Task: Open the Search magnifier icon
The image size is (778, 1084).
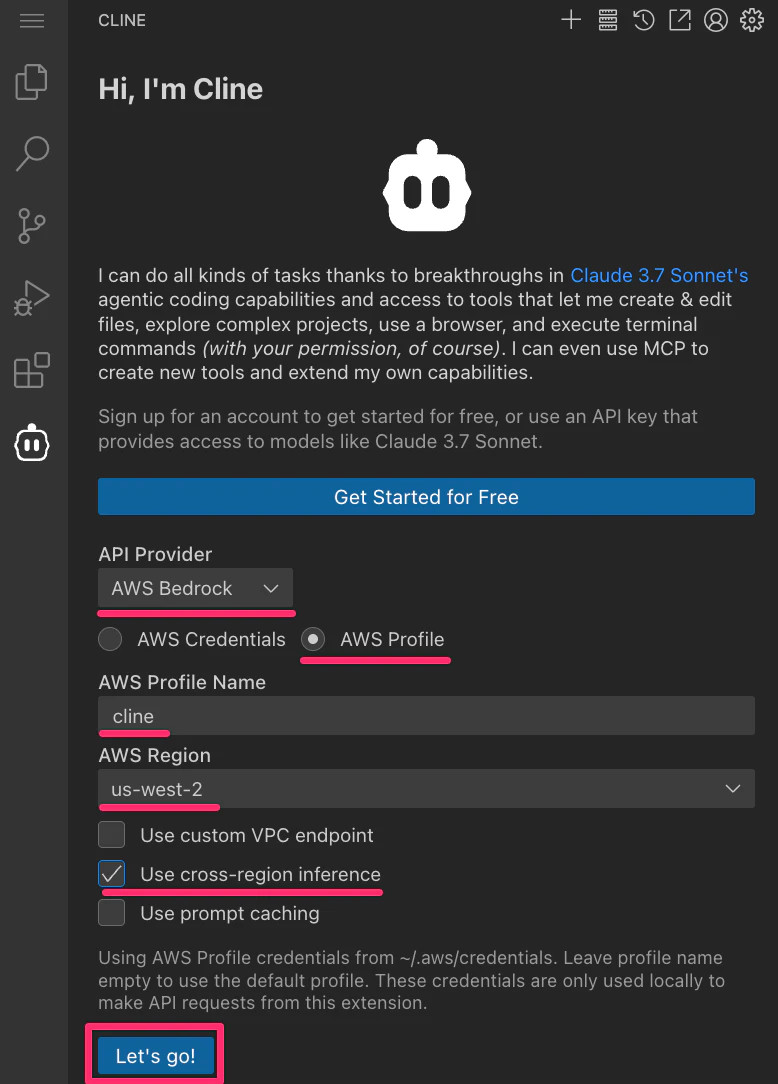Action: tap(32, 153)
